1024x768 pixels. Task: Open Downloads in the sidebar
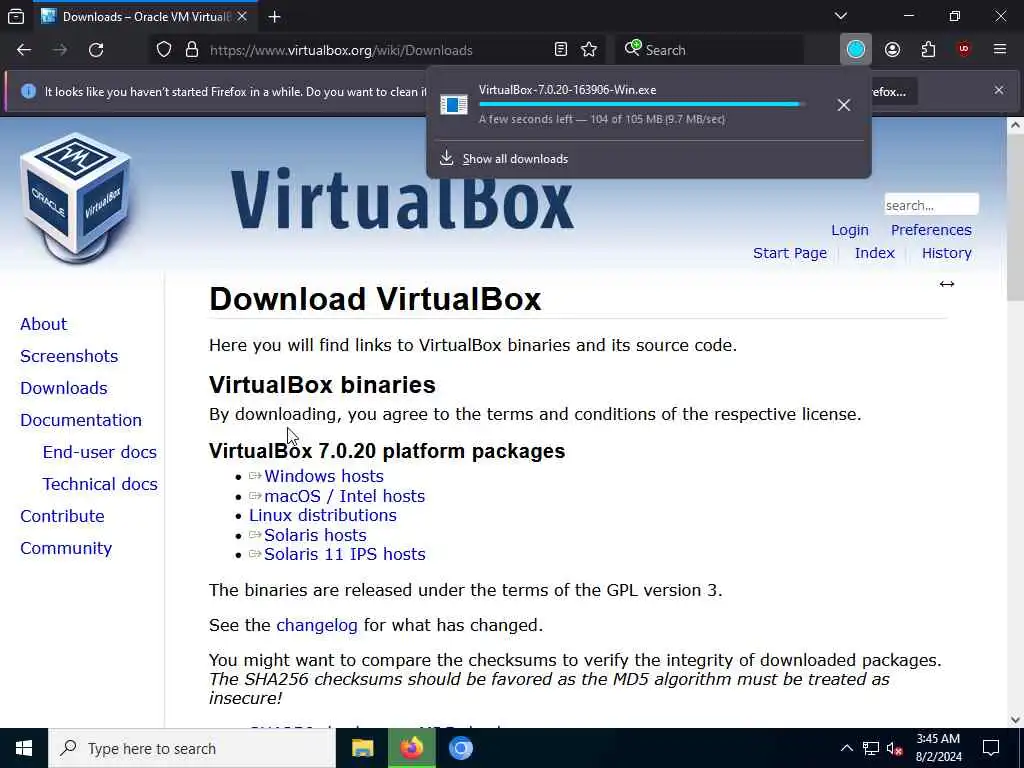tap(63, 388)
